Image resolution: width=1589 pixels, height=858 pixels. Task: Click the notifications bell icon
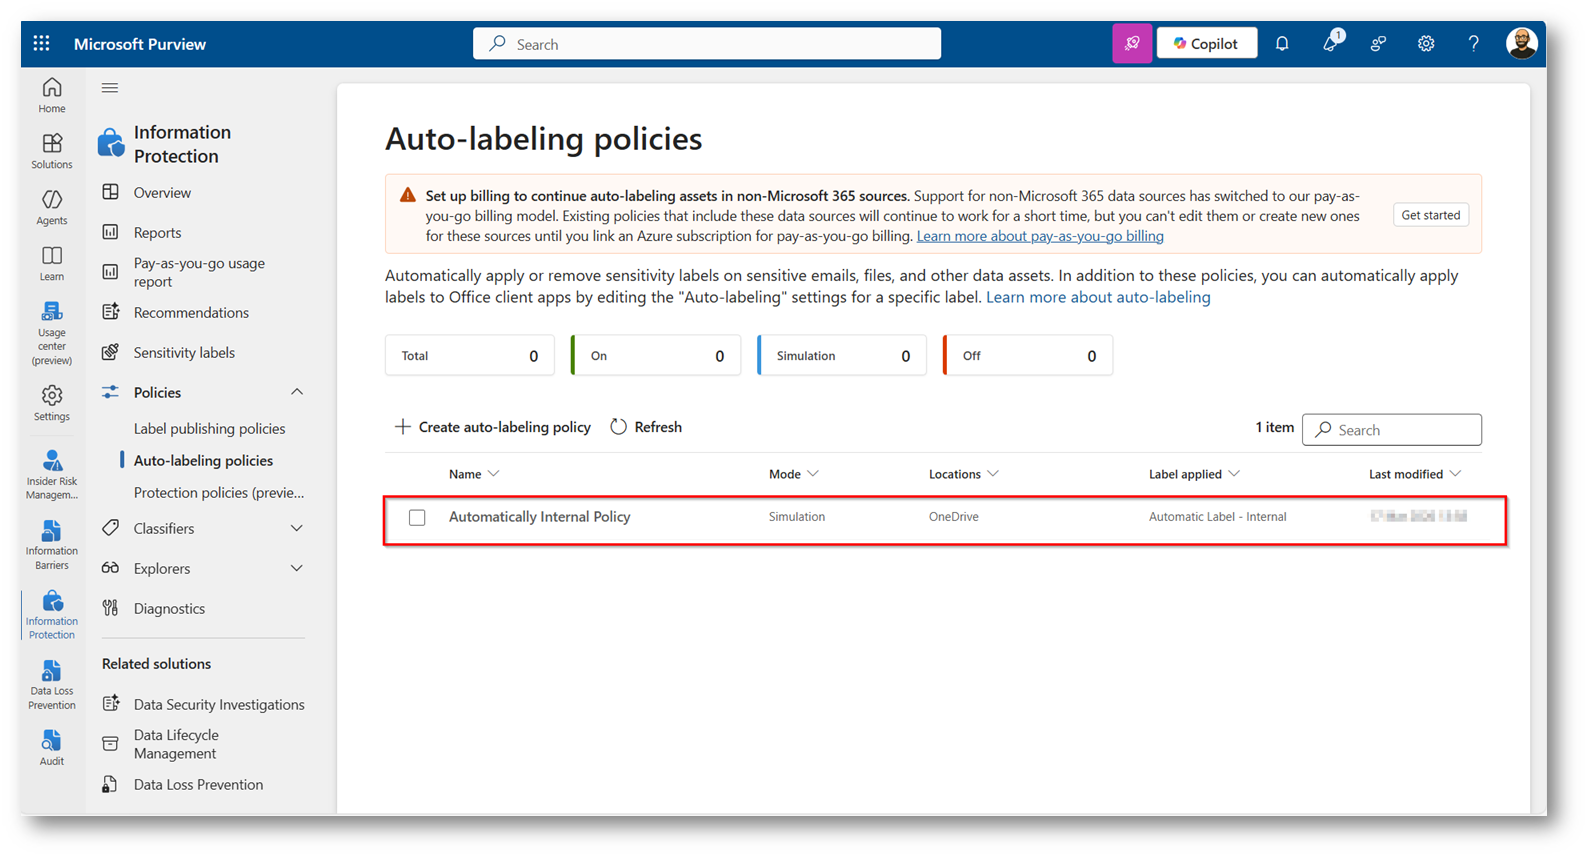[x=1282, y=44]
